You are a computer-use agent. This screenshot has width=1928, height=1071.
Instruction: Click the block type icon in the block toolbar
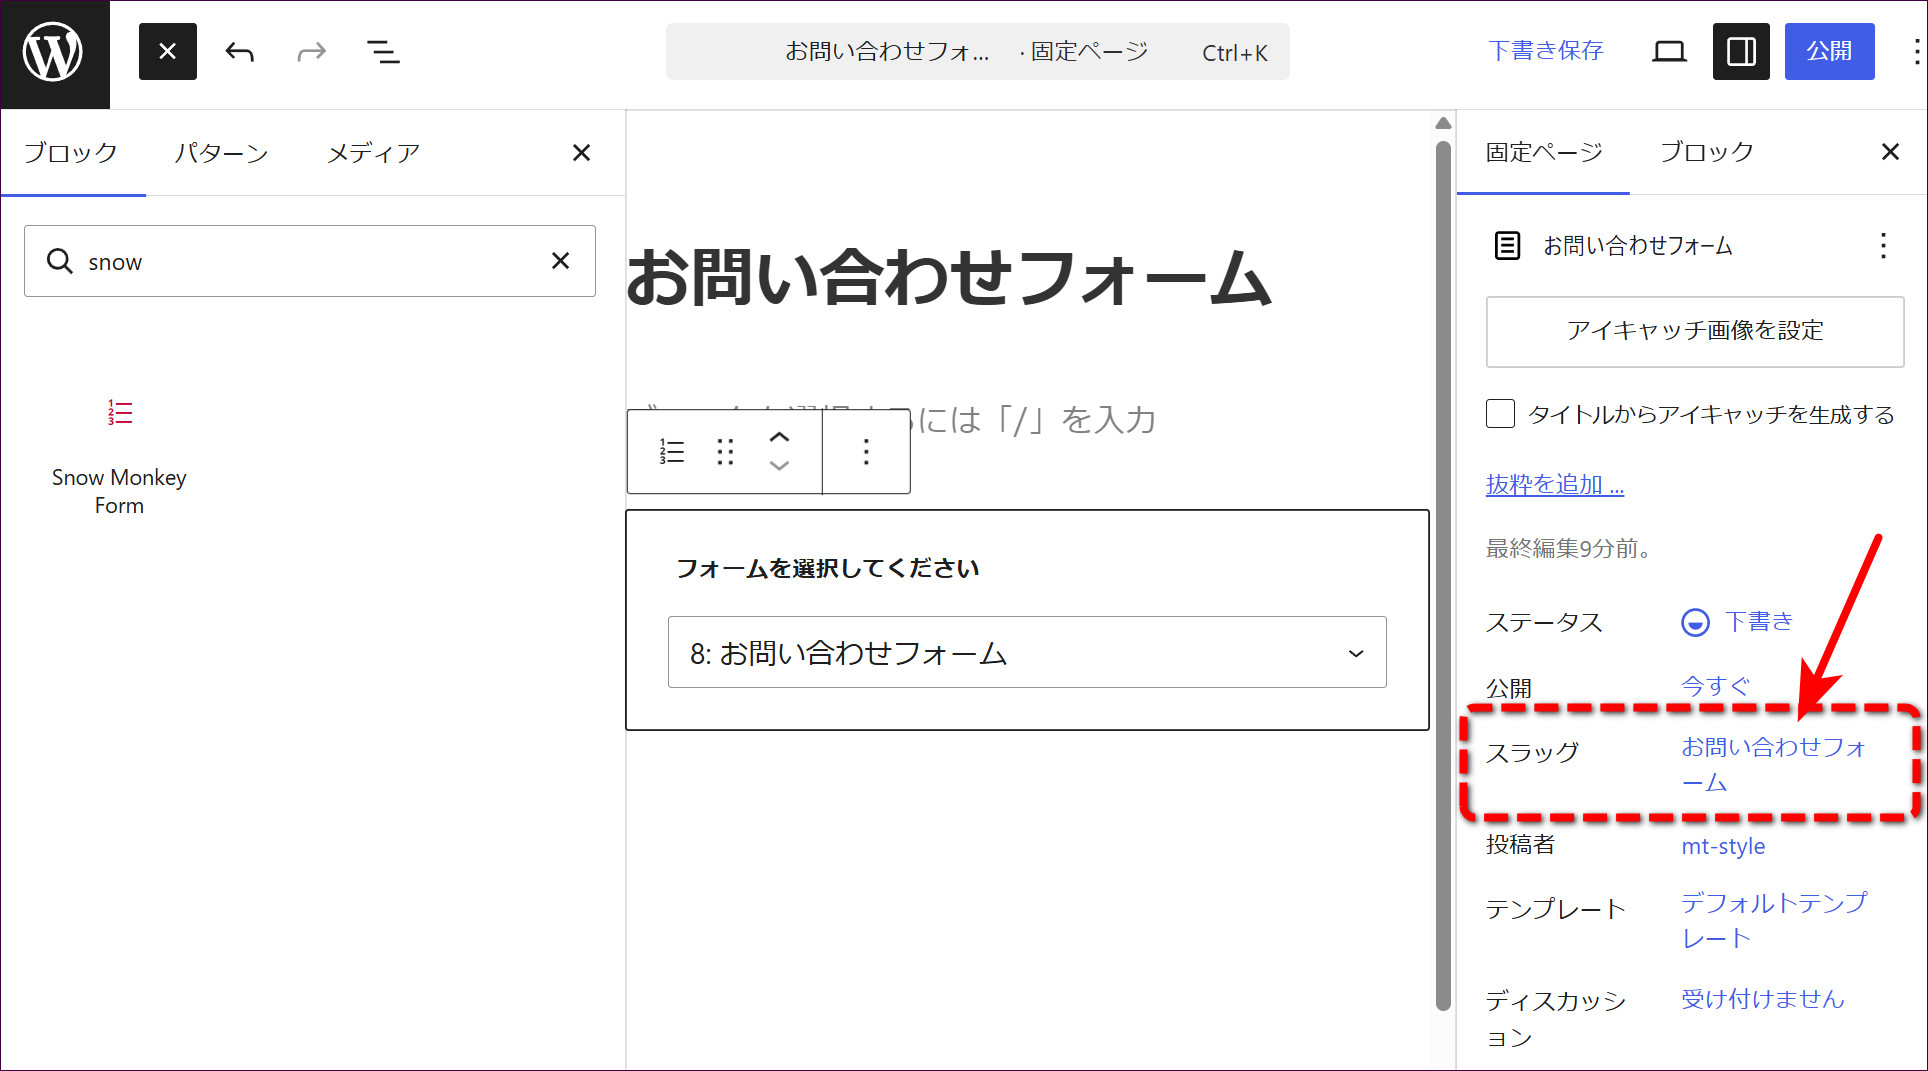point(672,452)
